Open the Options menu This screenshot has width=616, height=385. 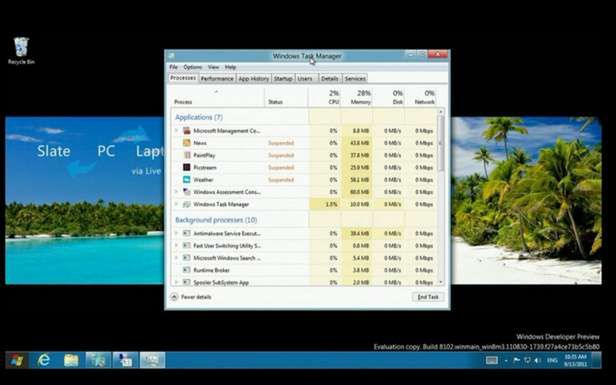[x=192, y=67]
